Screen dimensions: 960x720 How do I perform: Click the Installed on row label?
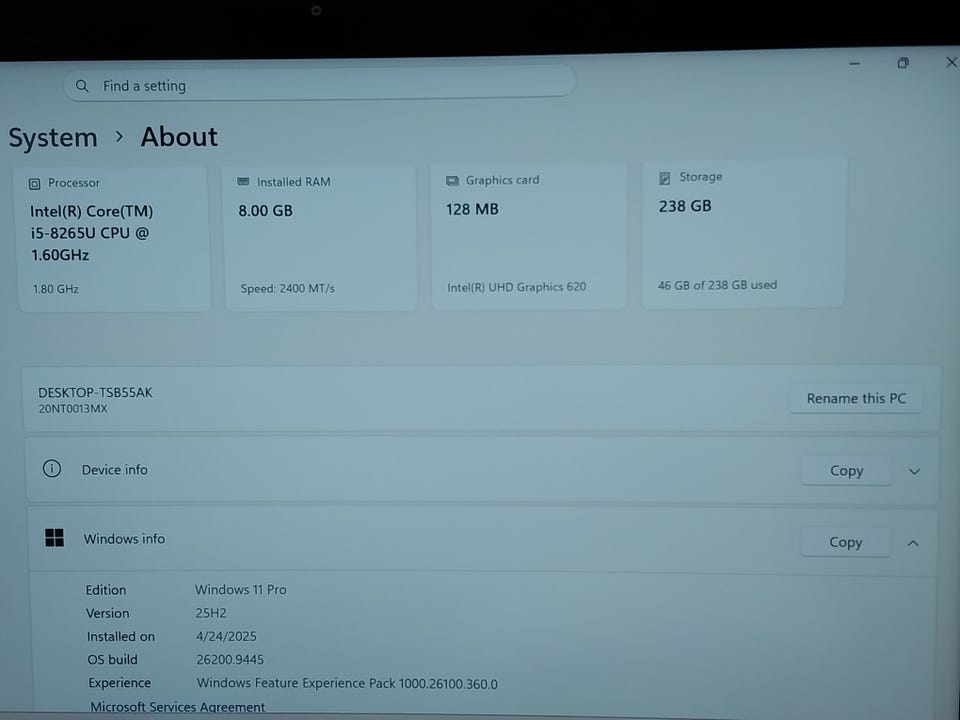click(x=121, y=637)
